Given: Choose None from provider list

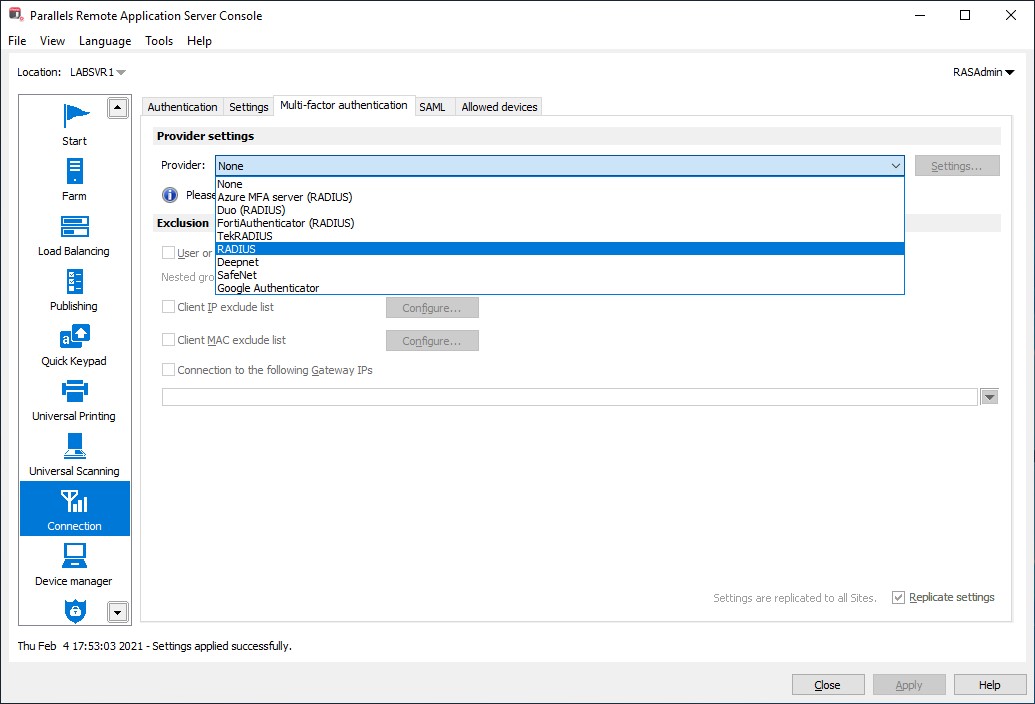Looking at the screenshot, I should (560, 184).
